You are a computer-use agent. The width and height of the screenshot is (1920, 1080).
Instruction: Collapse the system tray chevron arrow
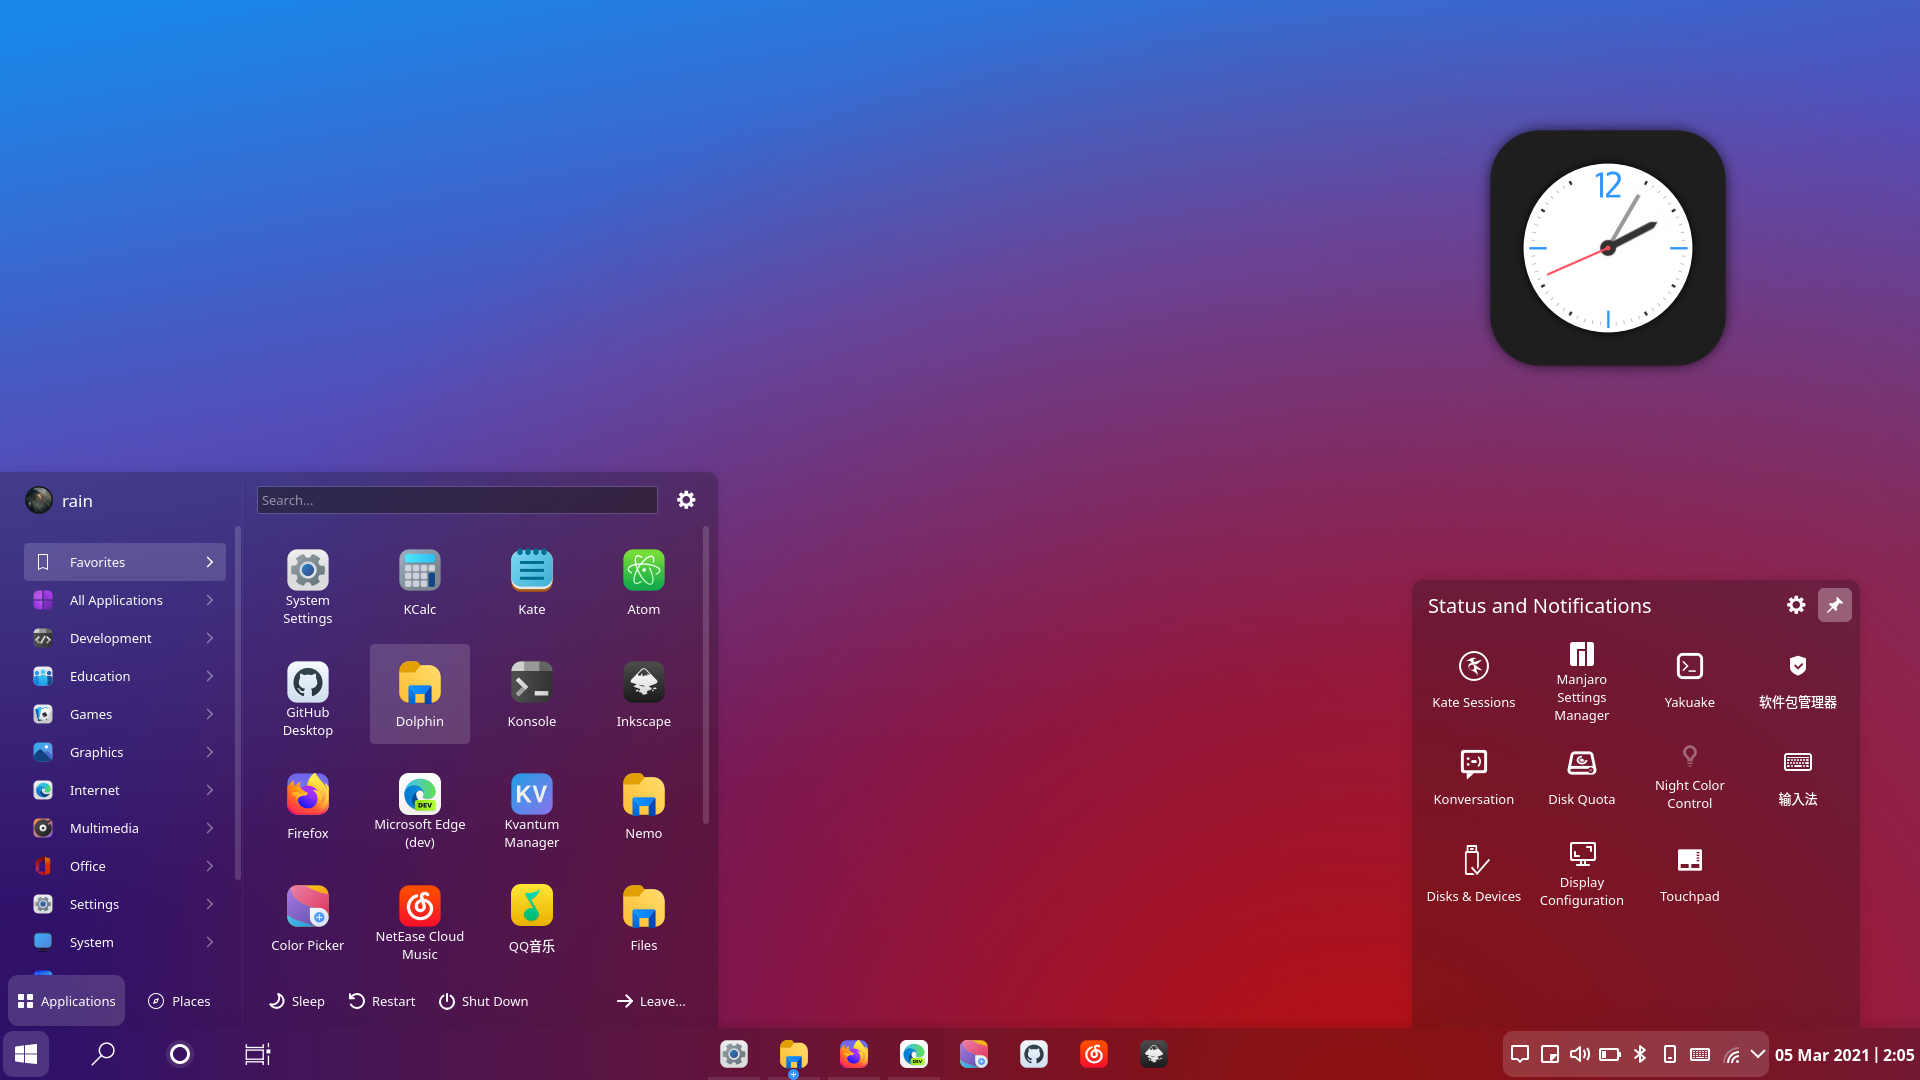(1758, 1054)
